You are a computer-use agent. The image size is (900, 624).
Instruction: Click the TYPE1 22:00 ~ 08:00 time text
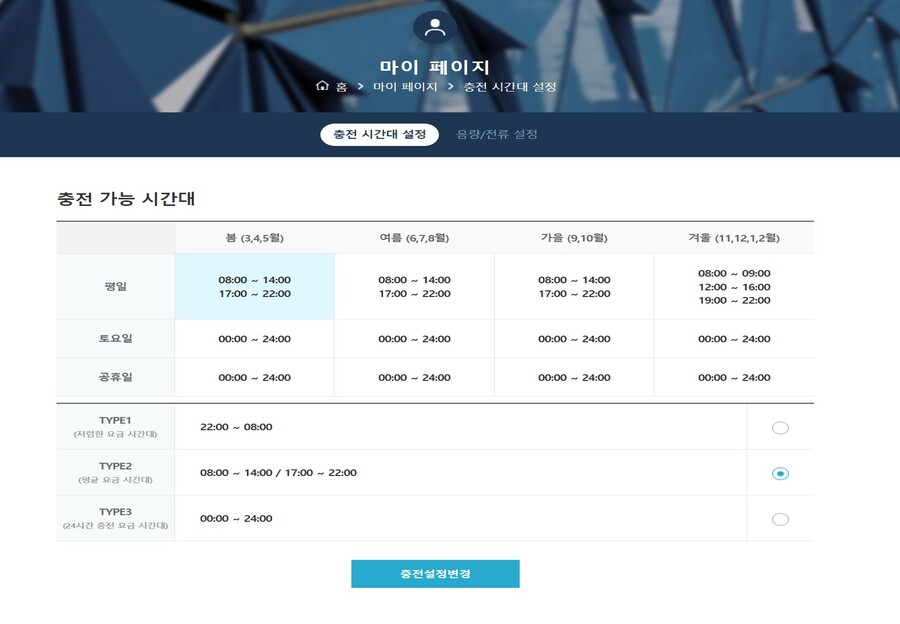coord(236,427)
